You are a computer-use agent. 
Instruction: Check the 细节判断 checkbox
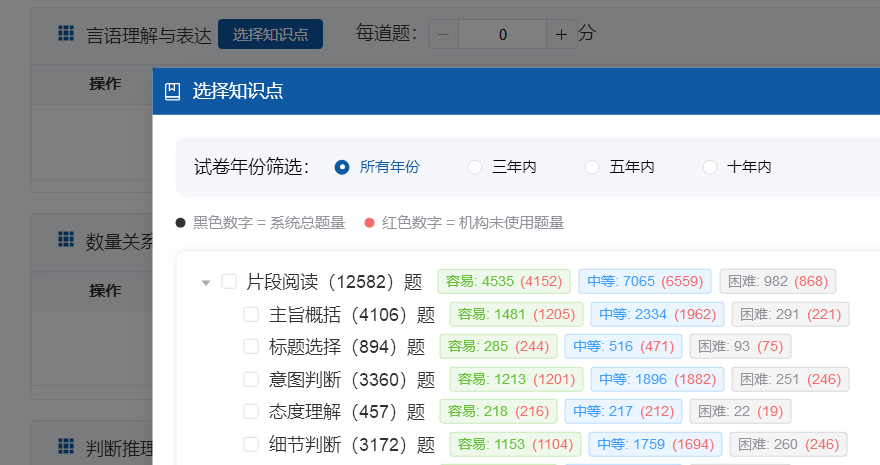251,444
